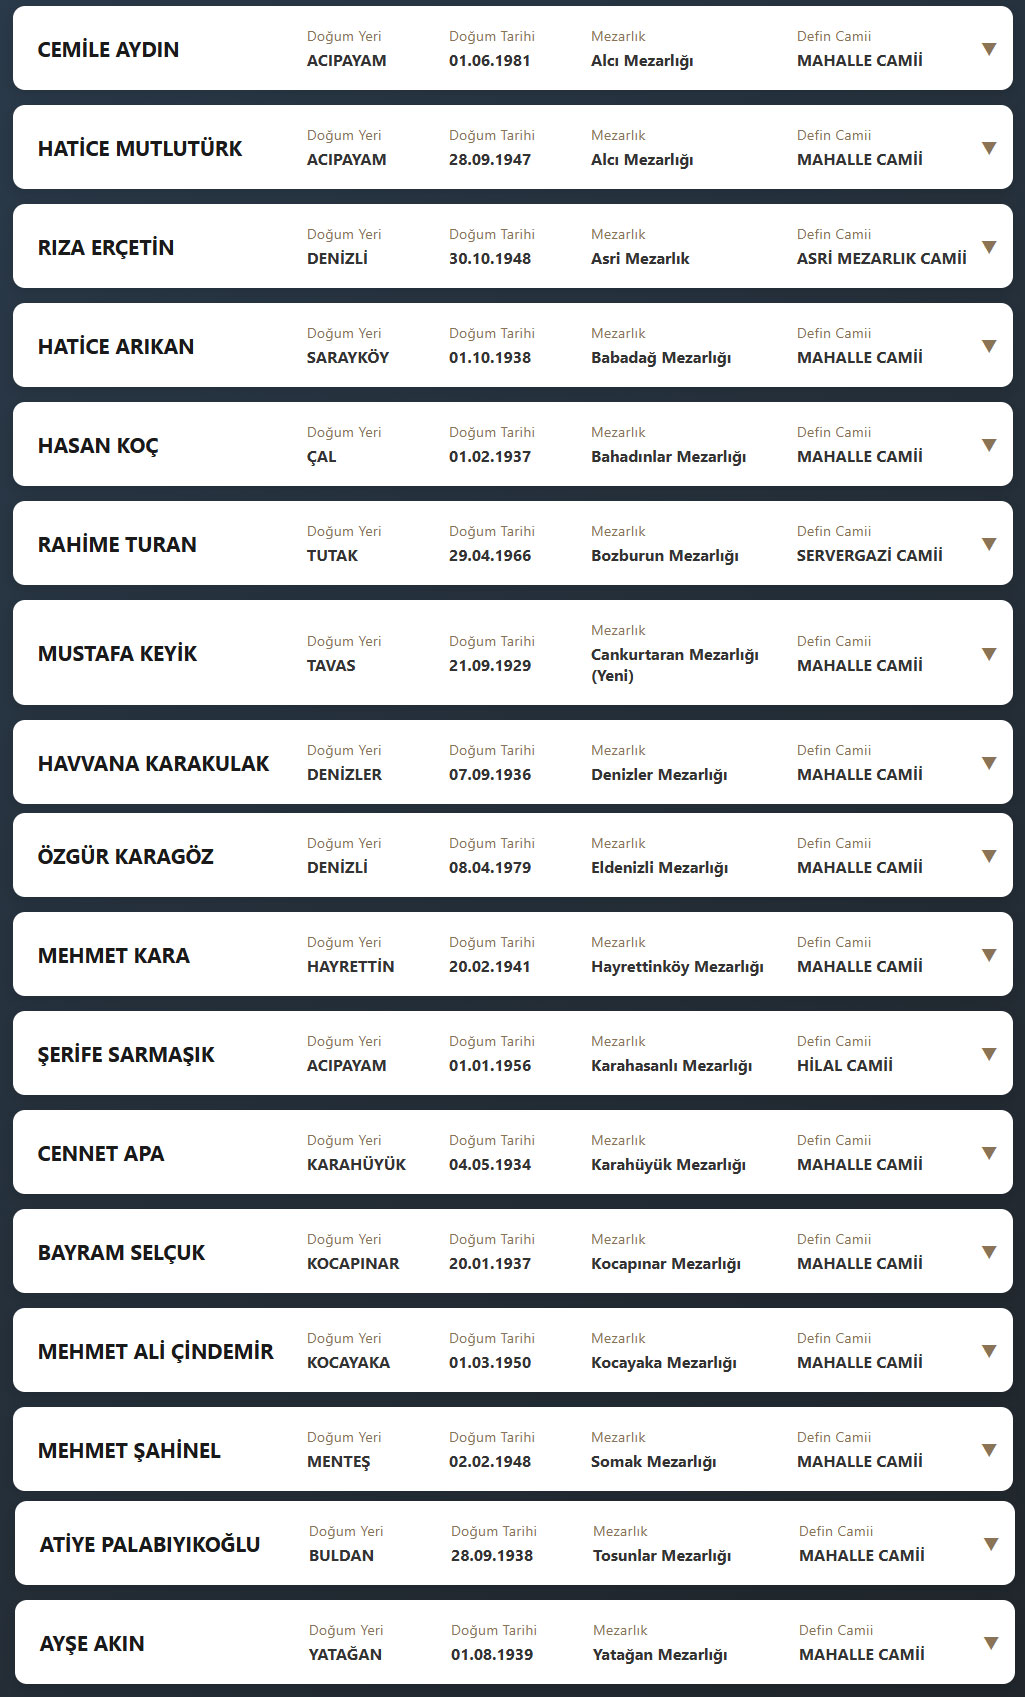The height and width of the screenshot is (1697, 1025).
Task: Click the Cankurtaran Mezarlığı (Yeni) cemetery text
Action: (x=674, y=665)
